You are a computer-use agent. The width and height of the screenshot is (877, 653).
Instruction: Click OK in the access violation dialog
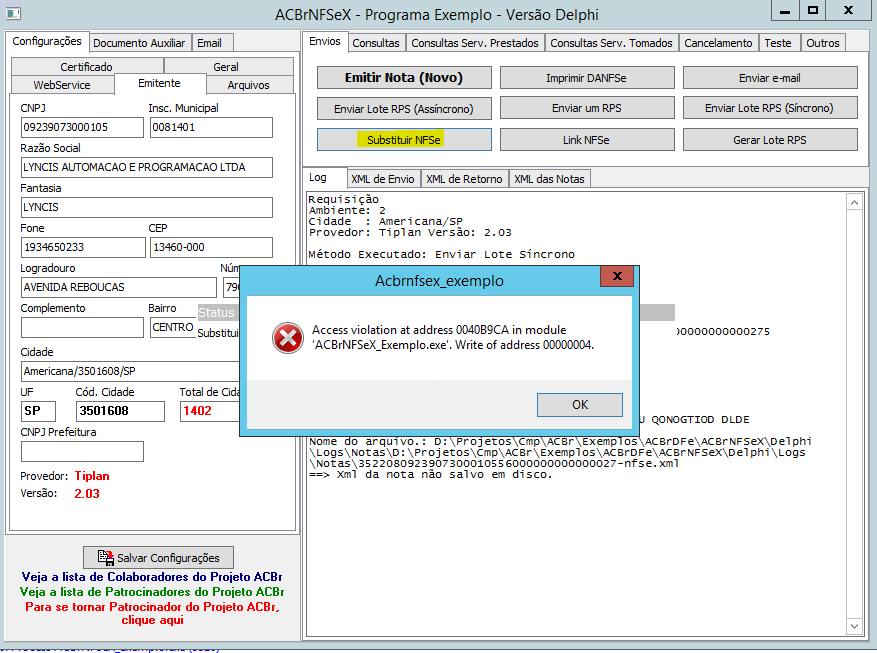(x=579, y=404)
